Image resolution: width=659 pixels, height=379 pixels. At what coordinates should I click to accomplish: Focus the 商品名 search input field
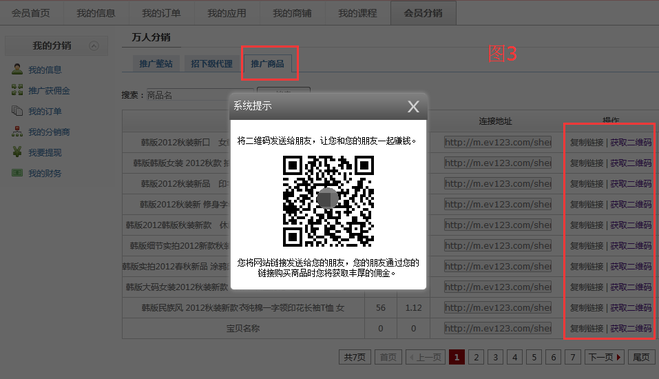click(x=200, y=95)
